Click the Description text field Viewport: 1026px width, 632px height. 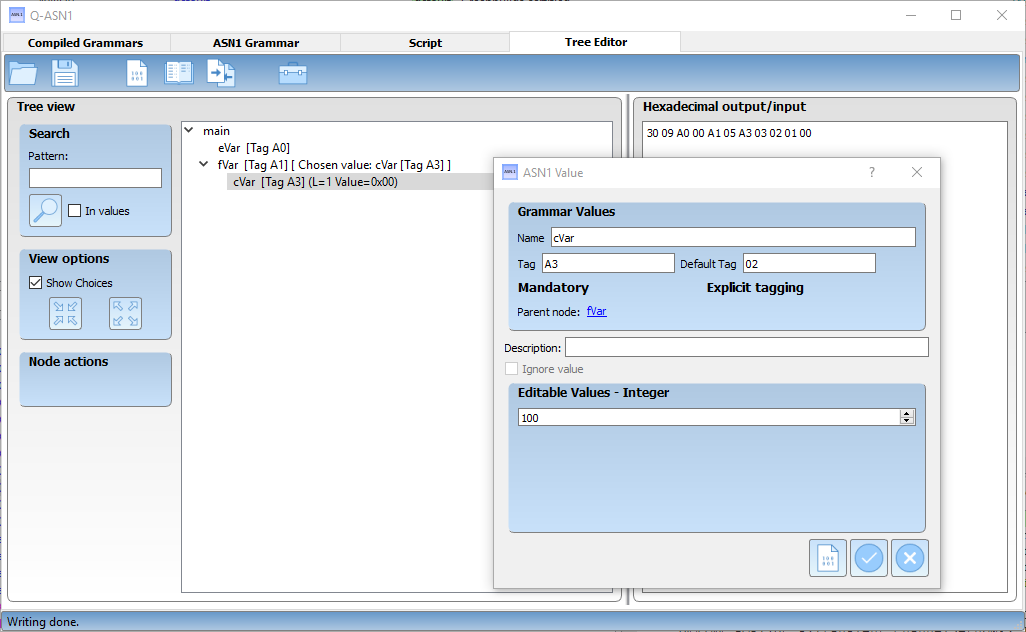[746, 347]
